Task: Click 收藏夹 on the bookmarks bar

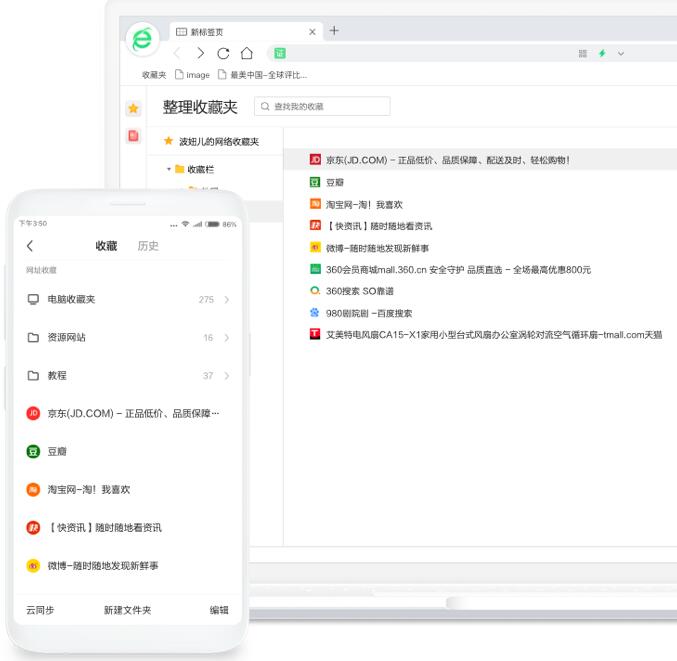Action: pyautogui.click(x=154, y=75)
